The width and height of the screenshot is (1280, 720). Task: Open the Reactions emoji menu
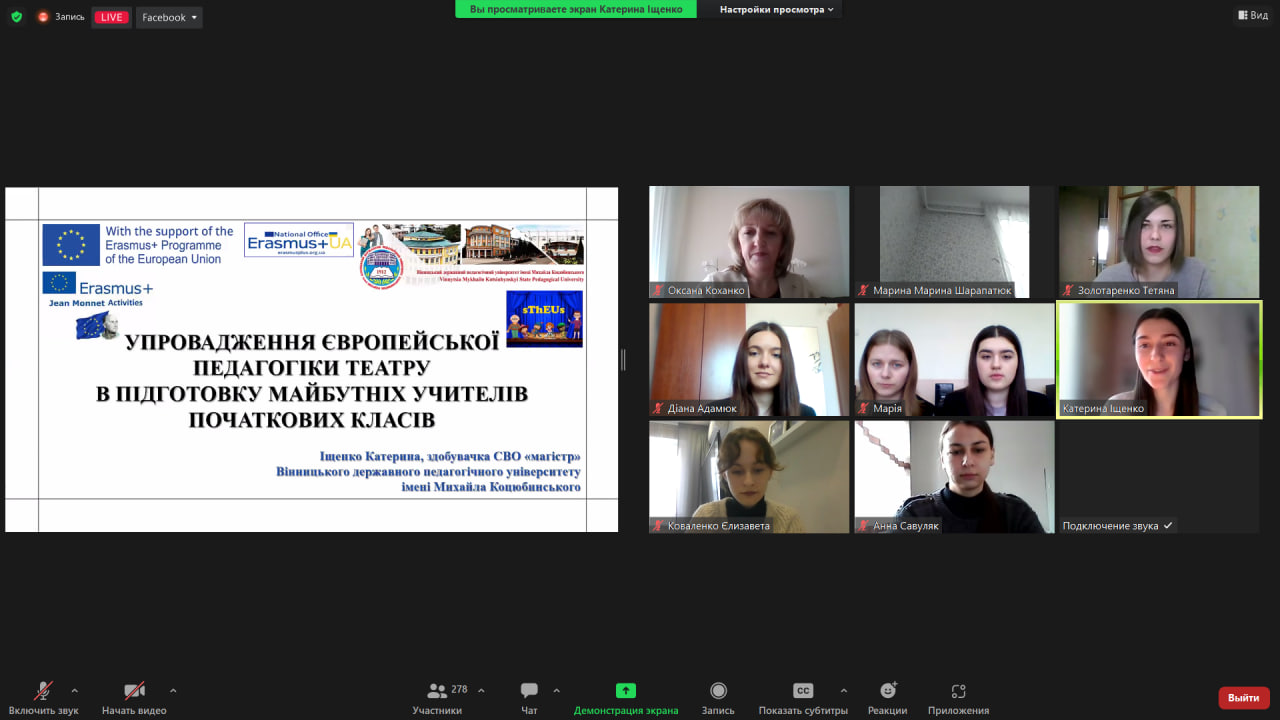887,691
